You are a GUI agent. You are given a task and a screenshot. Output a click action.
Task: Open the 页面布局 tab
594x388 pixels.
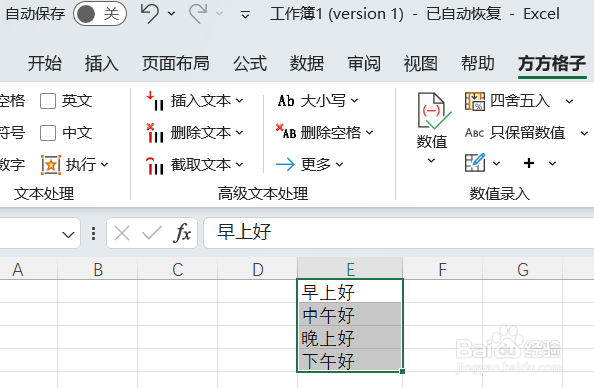pyautogui.click(x=176, y=63)
